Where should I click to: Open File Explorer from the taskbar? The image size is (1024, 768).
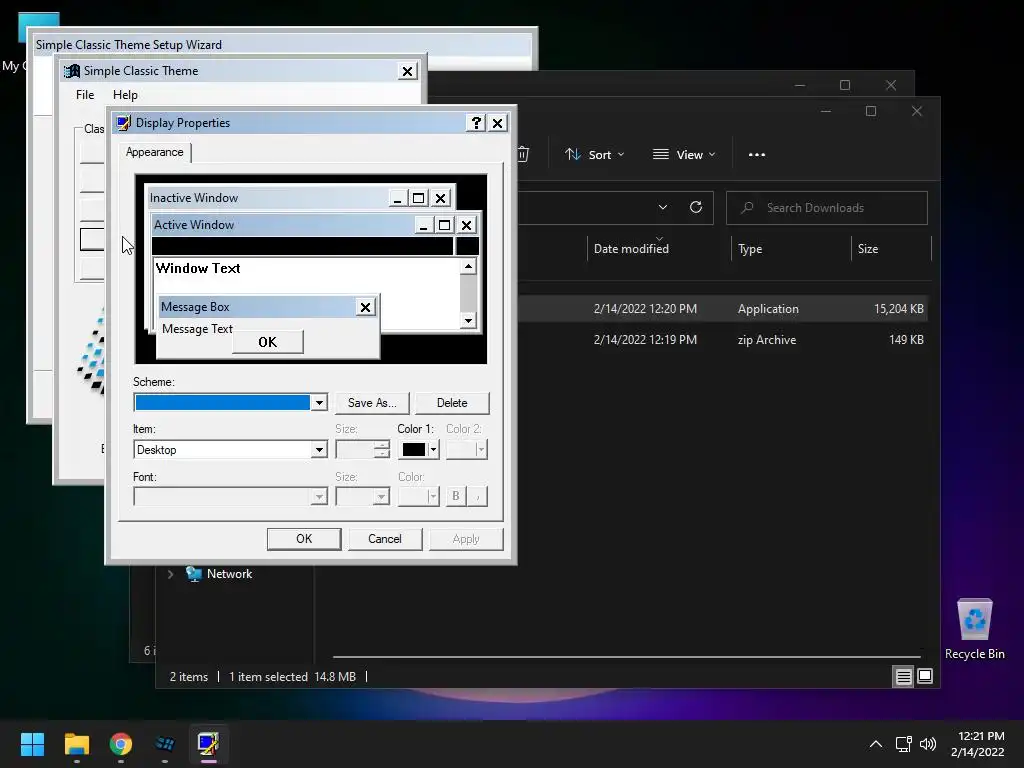coord(76,744)
